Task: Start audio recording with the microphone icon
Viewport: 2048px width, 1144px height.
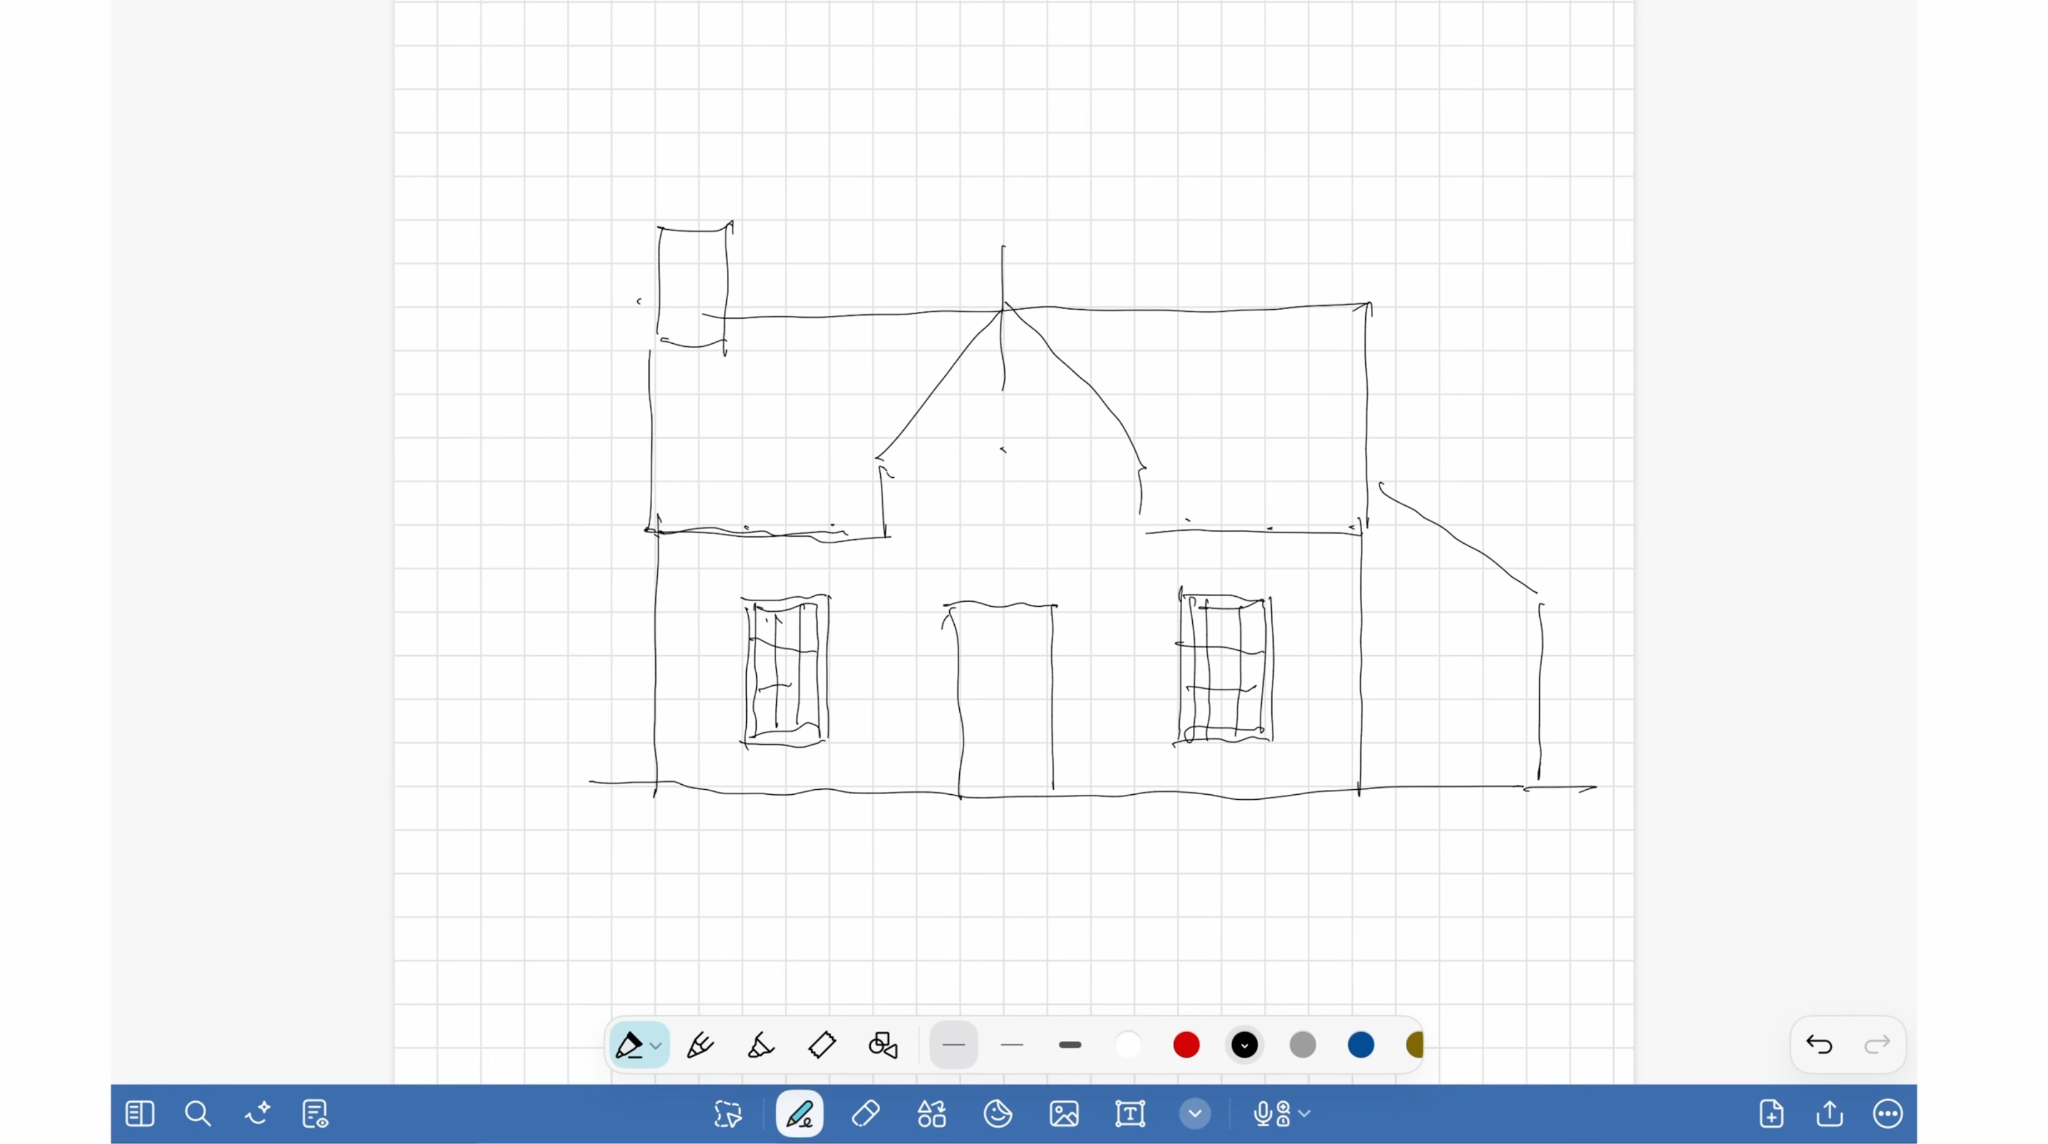Action: tap(1270, 1114)
